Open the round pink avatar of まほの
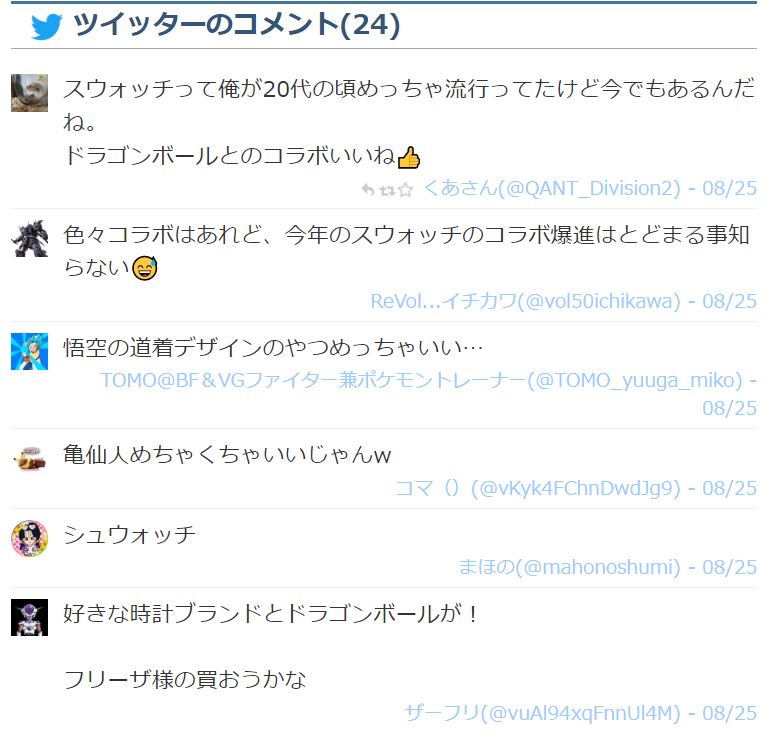Viewport: 771px width, 733px height. point(30,539)
